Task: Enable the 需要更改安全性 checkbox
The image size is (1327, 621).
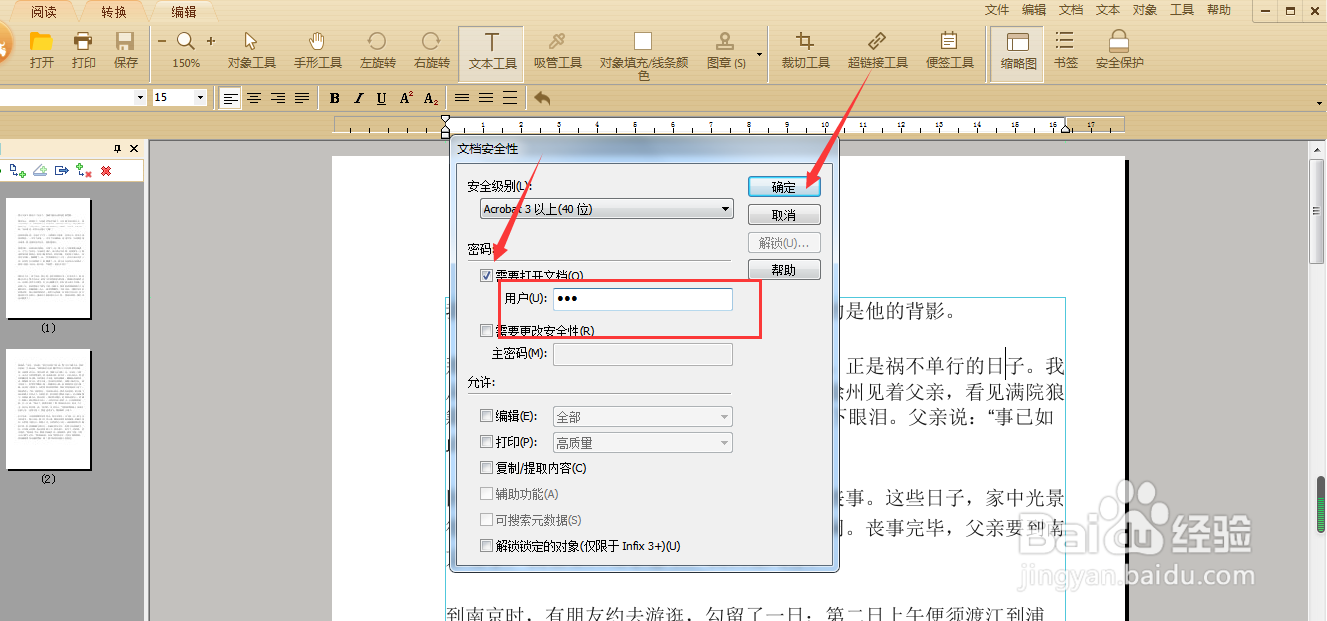Action: (x=487, y=330)
